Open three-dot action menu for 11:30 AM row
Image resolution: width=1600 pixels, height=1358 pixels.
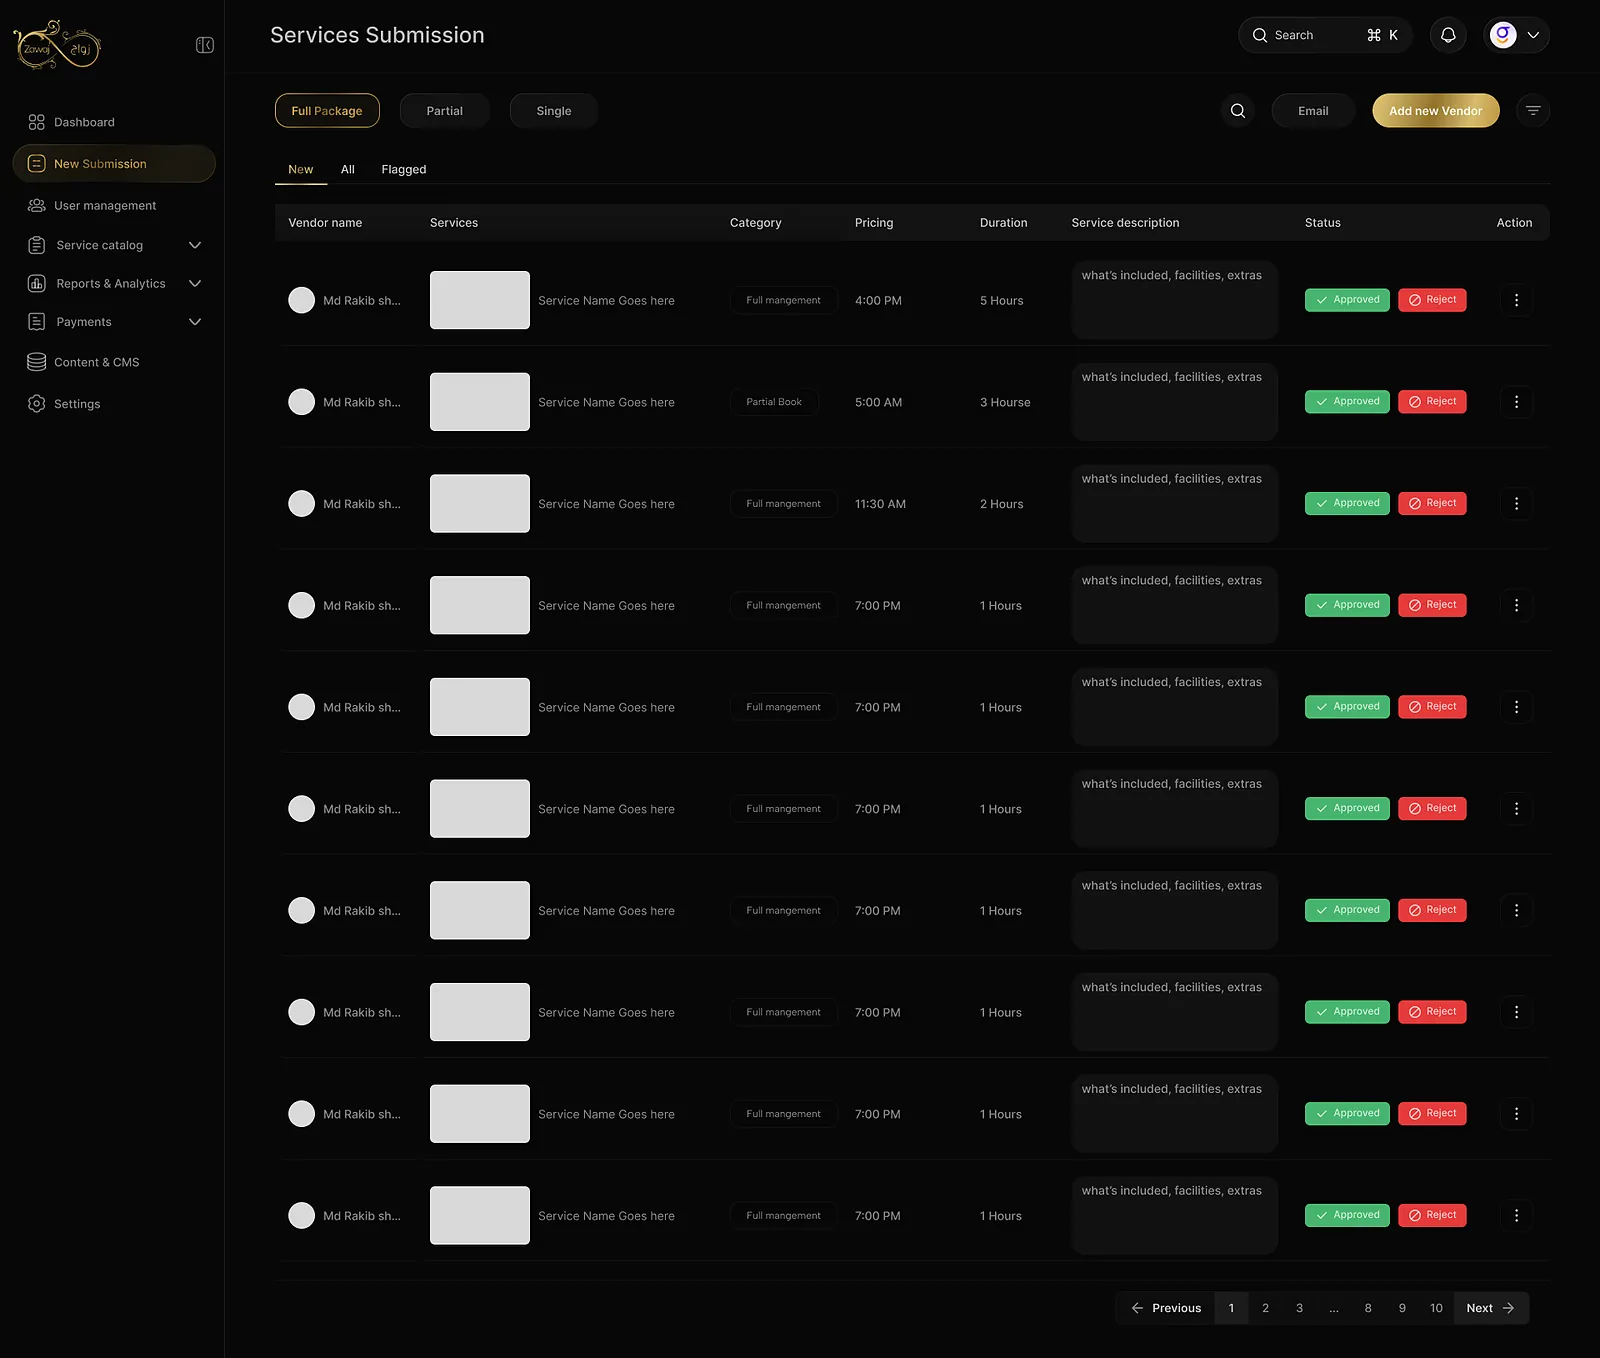click(x=1516, y=504)
